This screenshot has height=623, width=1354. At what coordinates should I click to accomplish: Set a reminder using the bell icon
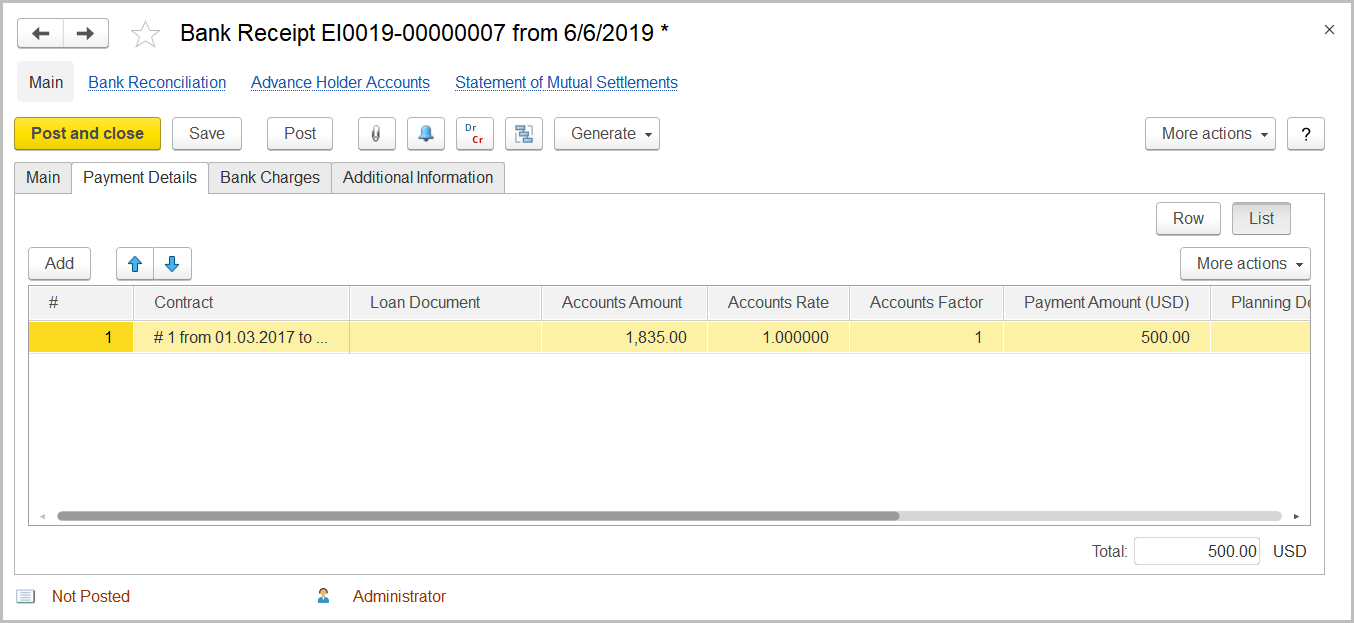[426, 134]
